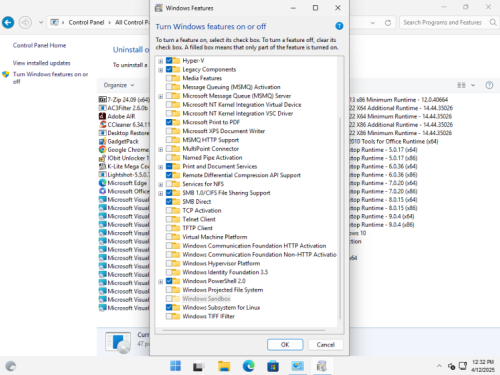Expand Print and Document Services node

(161, 167)
